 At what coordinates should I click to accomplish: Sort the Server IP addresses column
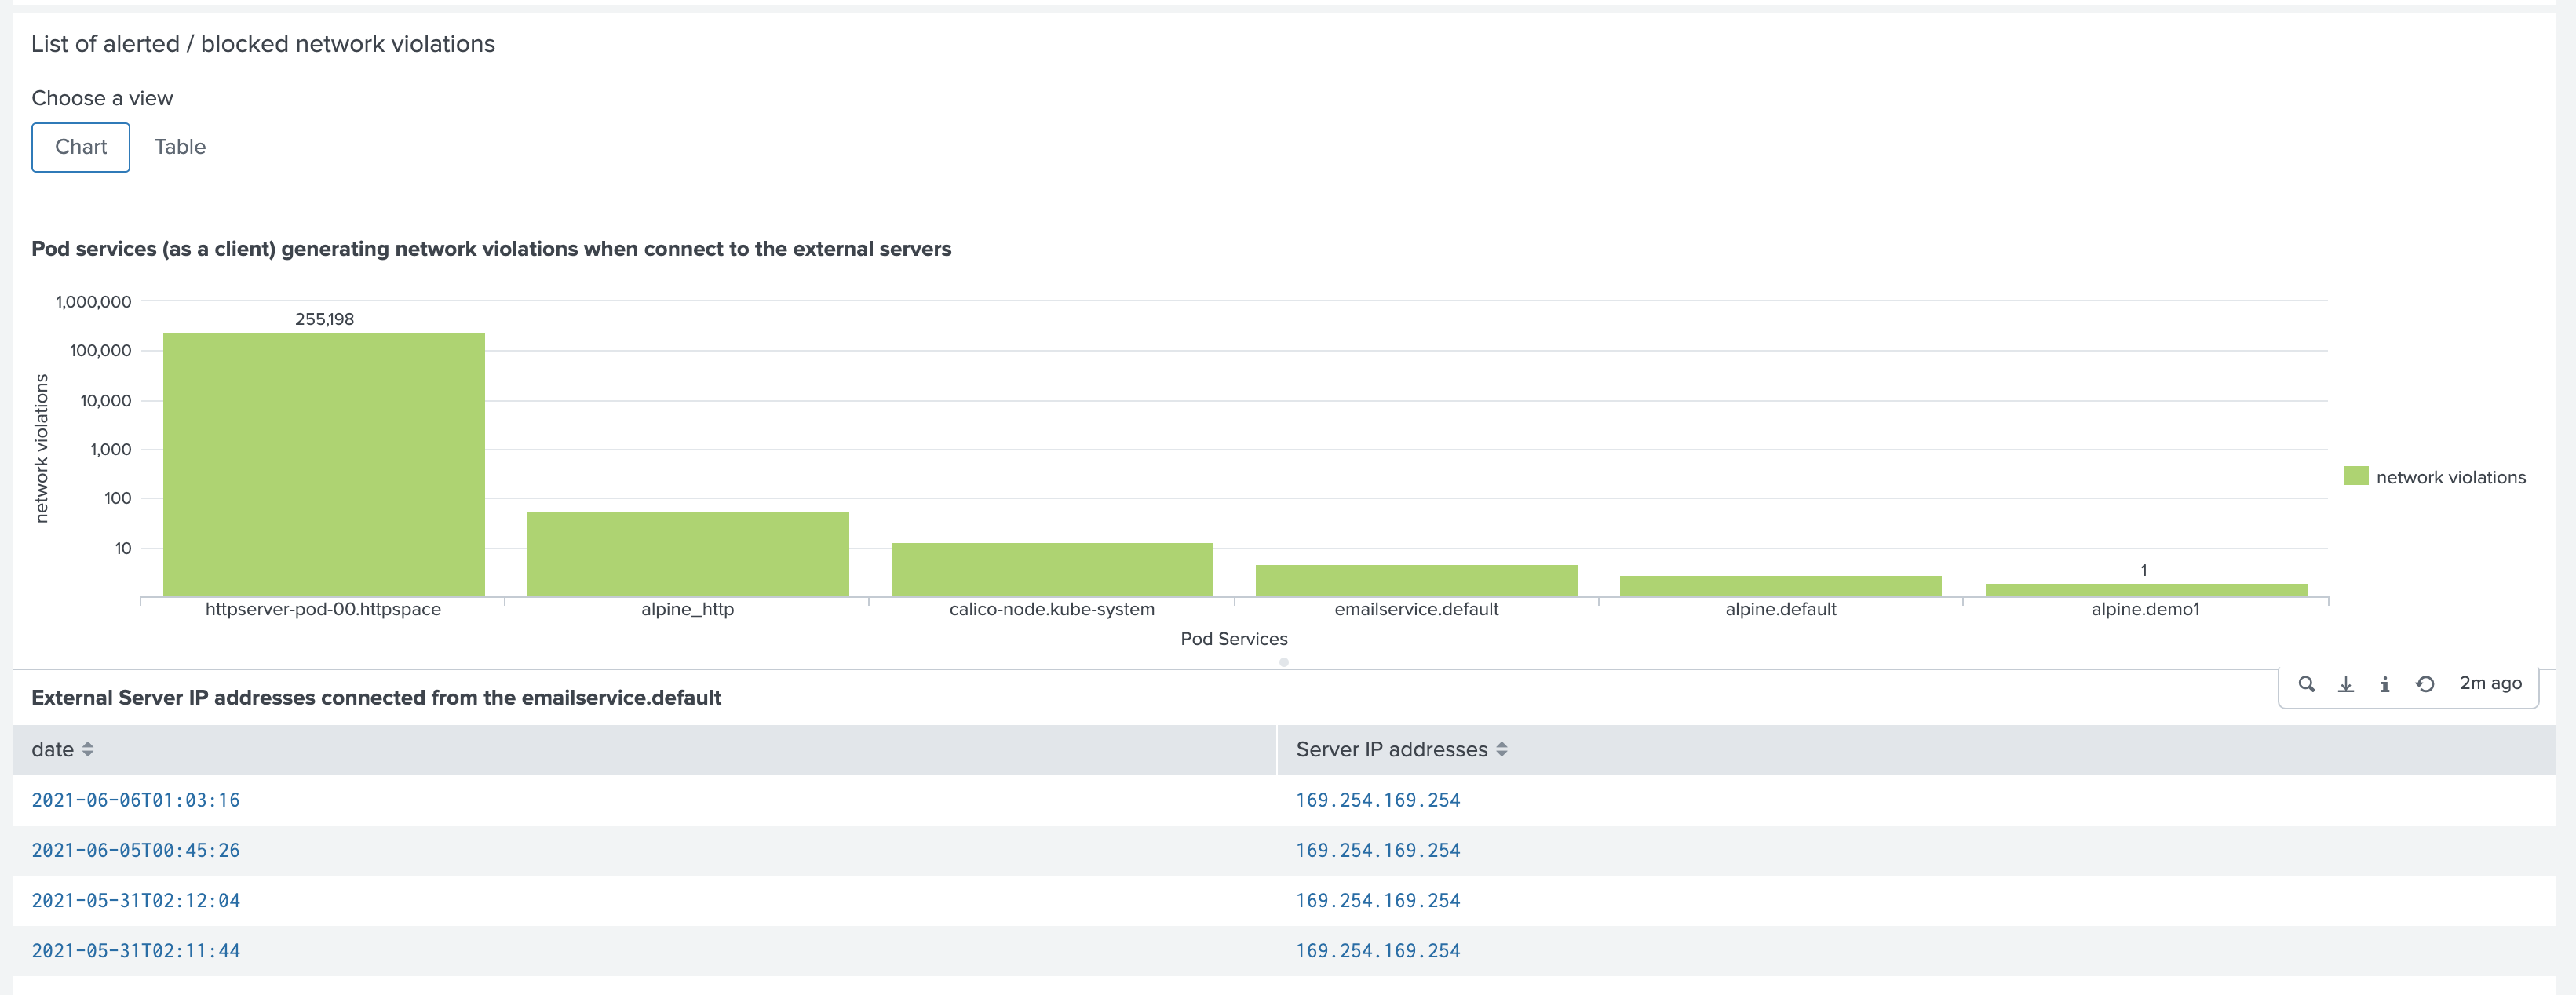[x=1501, y=749]
